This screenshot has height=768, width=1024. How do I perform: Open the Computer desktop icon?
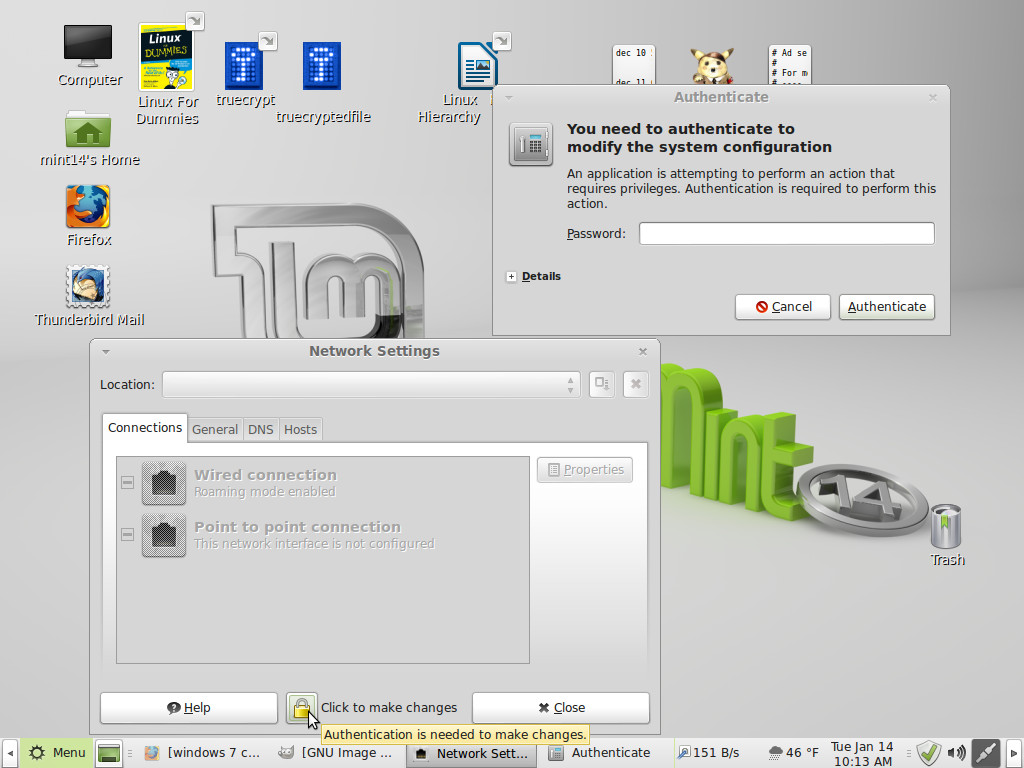pos(89,46)
